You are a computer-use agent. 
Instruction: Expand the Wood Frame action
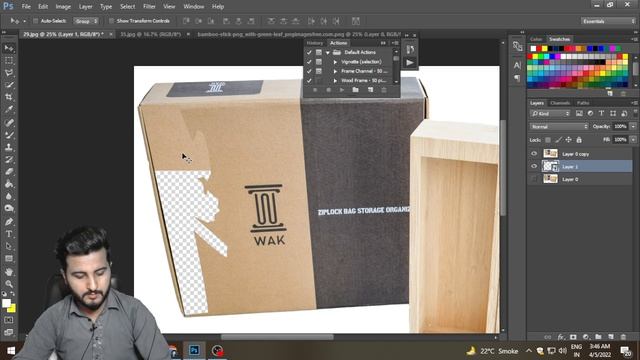coord(335,81)
